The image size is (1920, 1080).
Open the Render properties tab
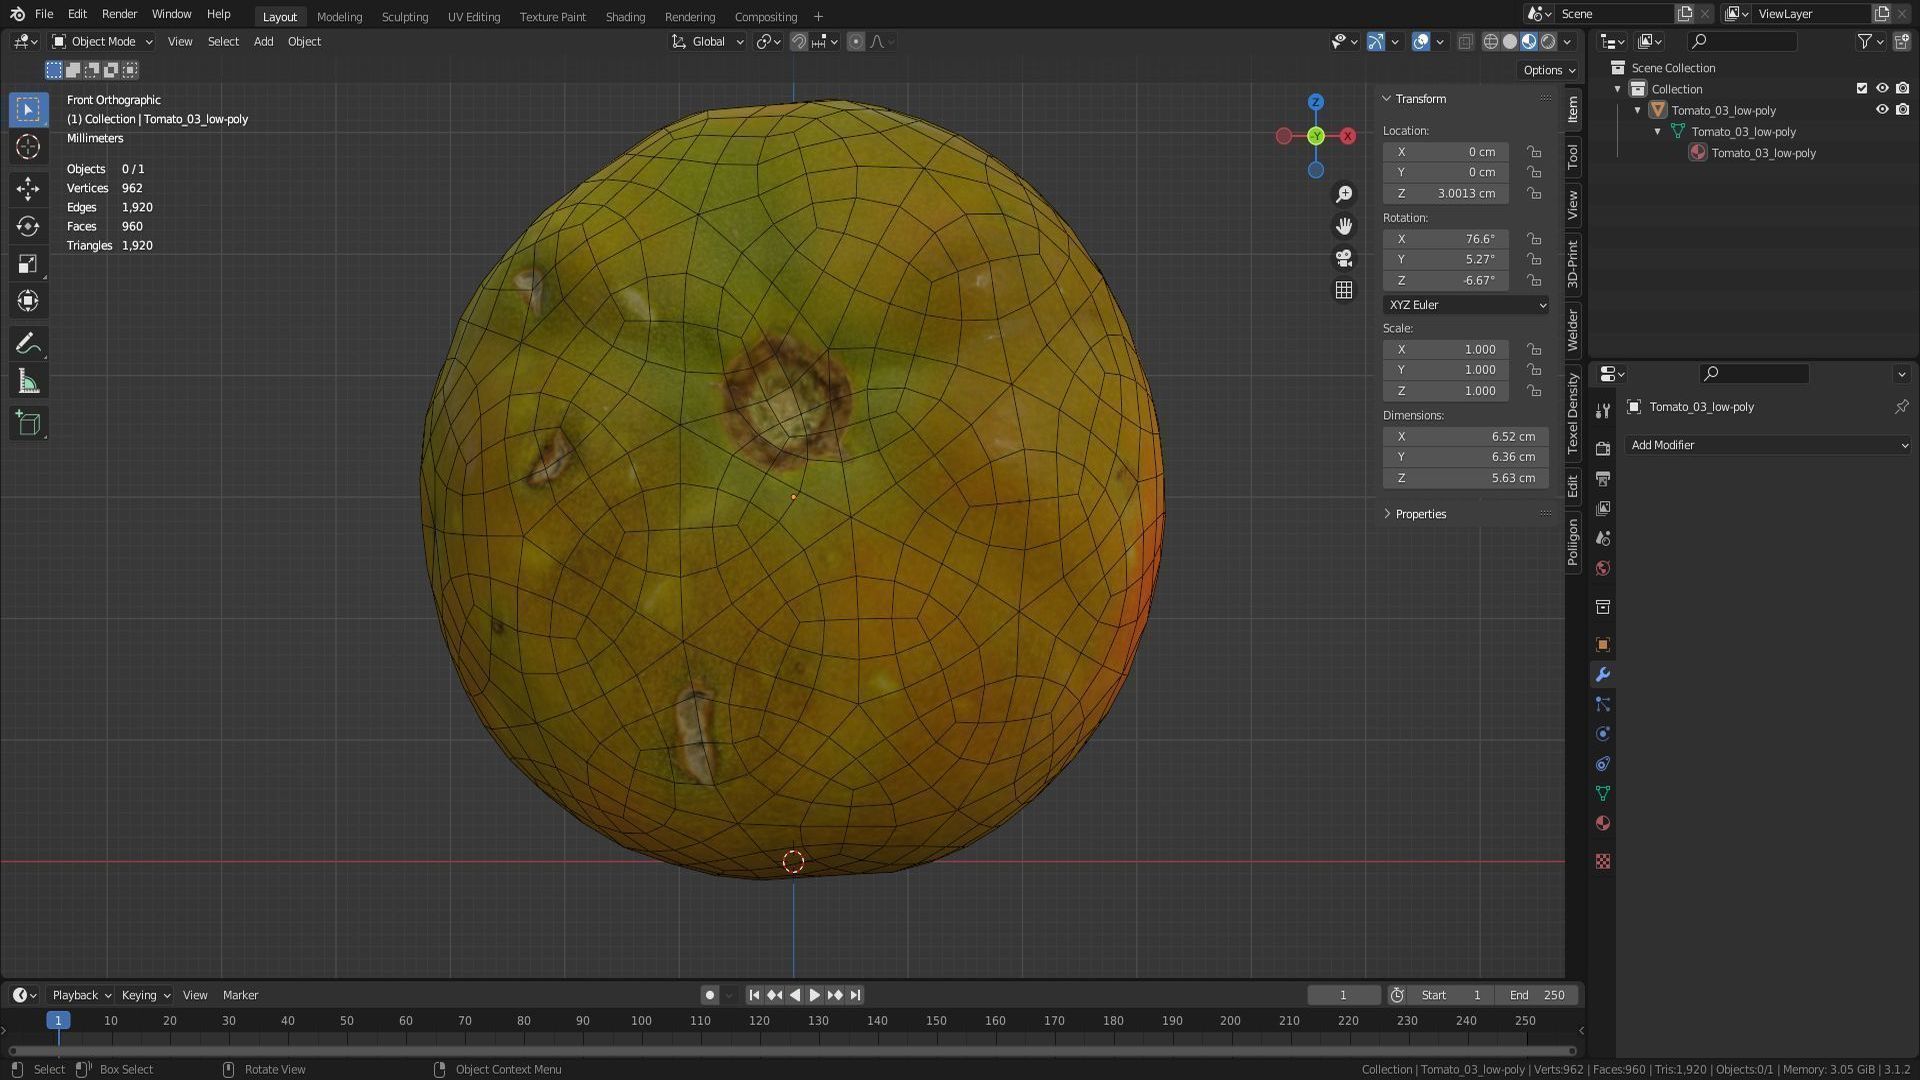1603,448
